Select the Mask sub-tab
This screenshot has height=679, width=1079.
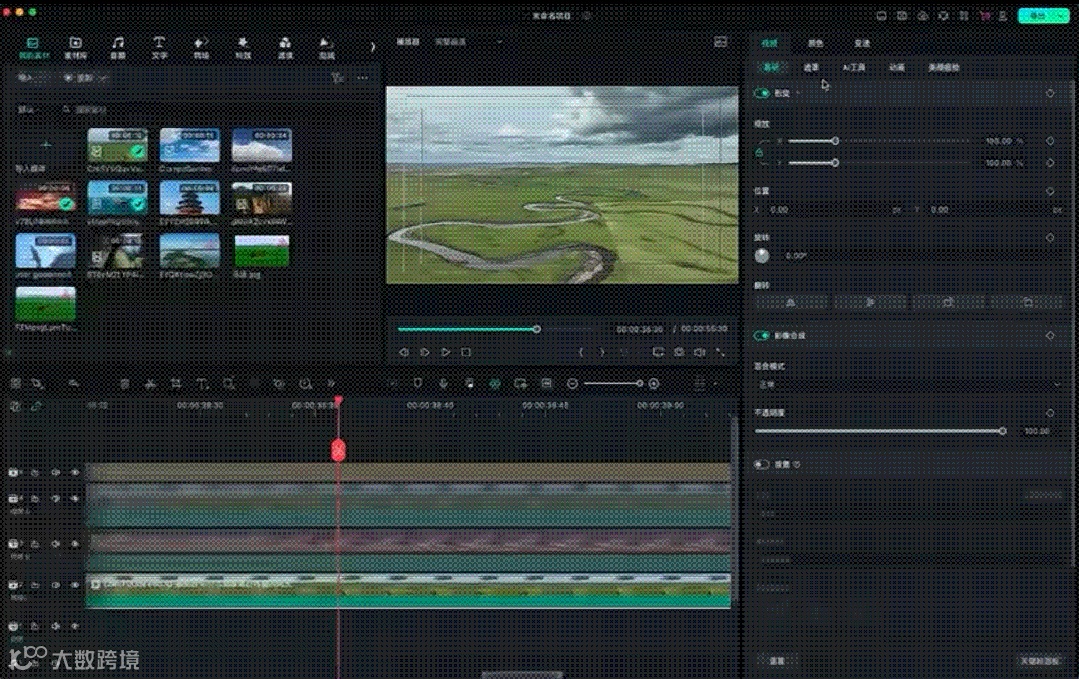click(x=811, y=67)
